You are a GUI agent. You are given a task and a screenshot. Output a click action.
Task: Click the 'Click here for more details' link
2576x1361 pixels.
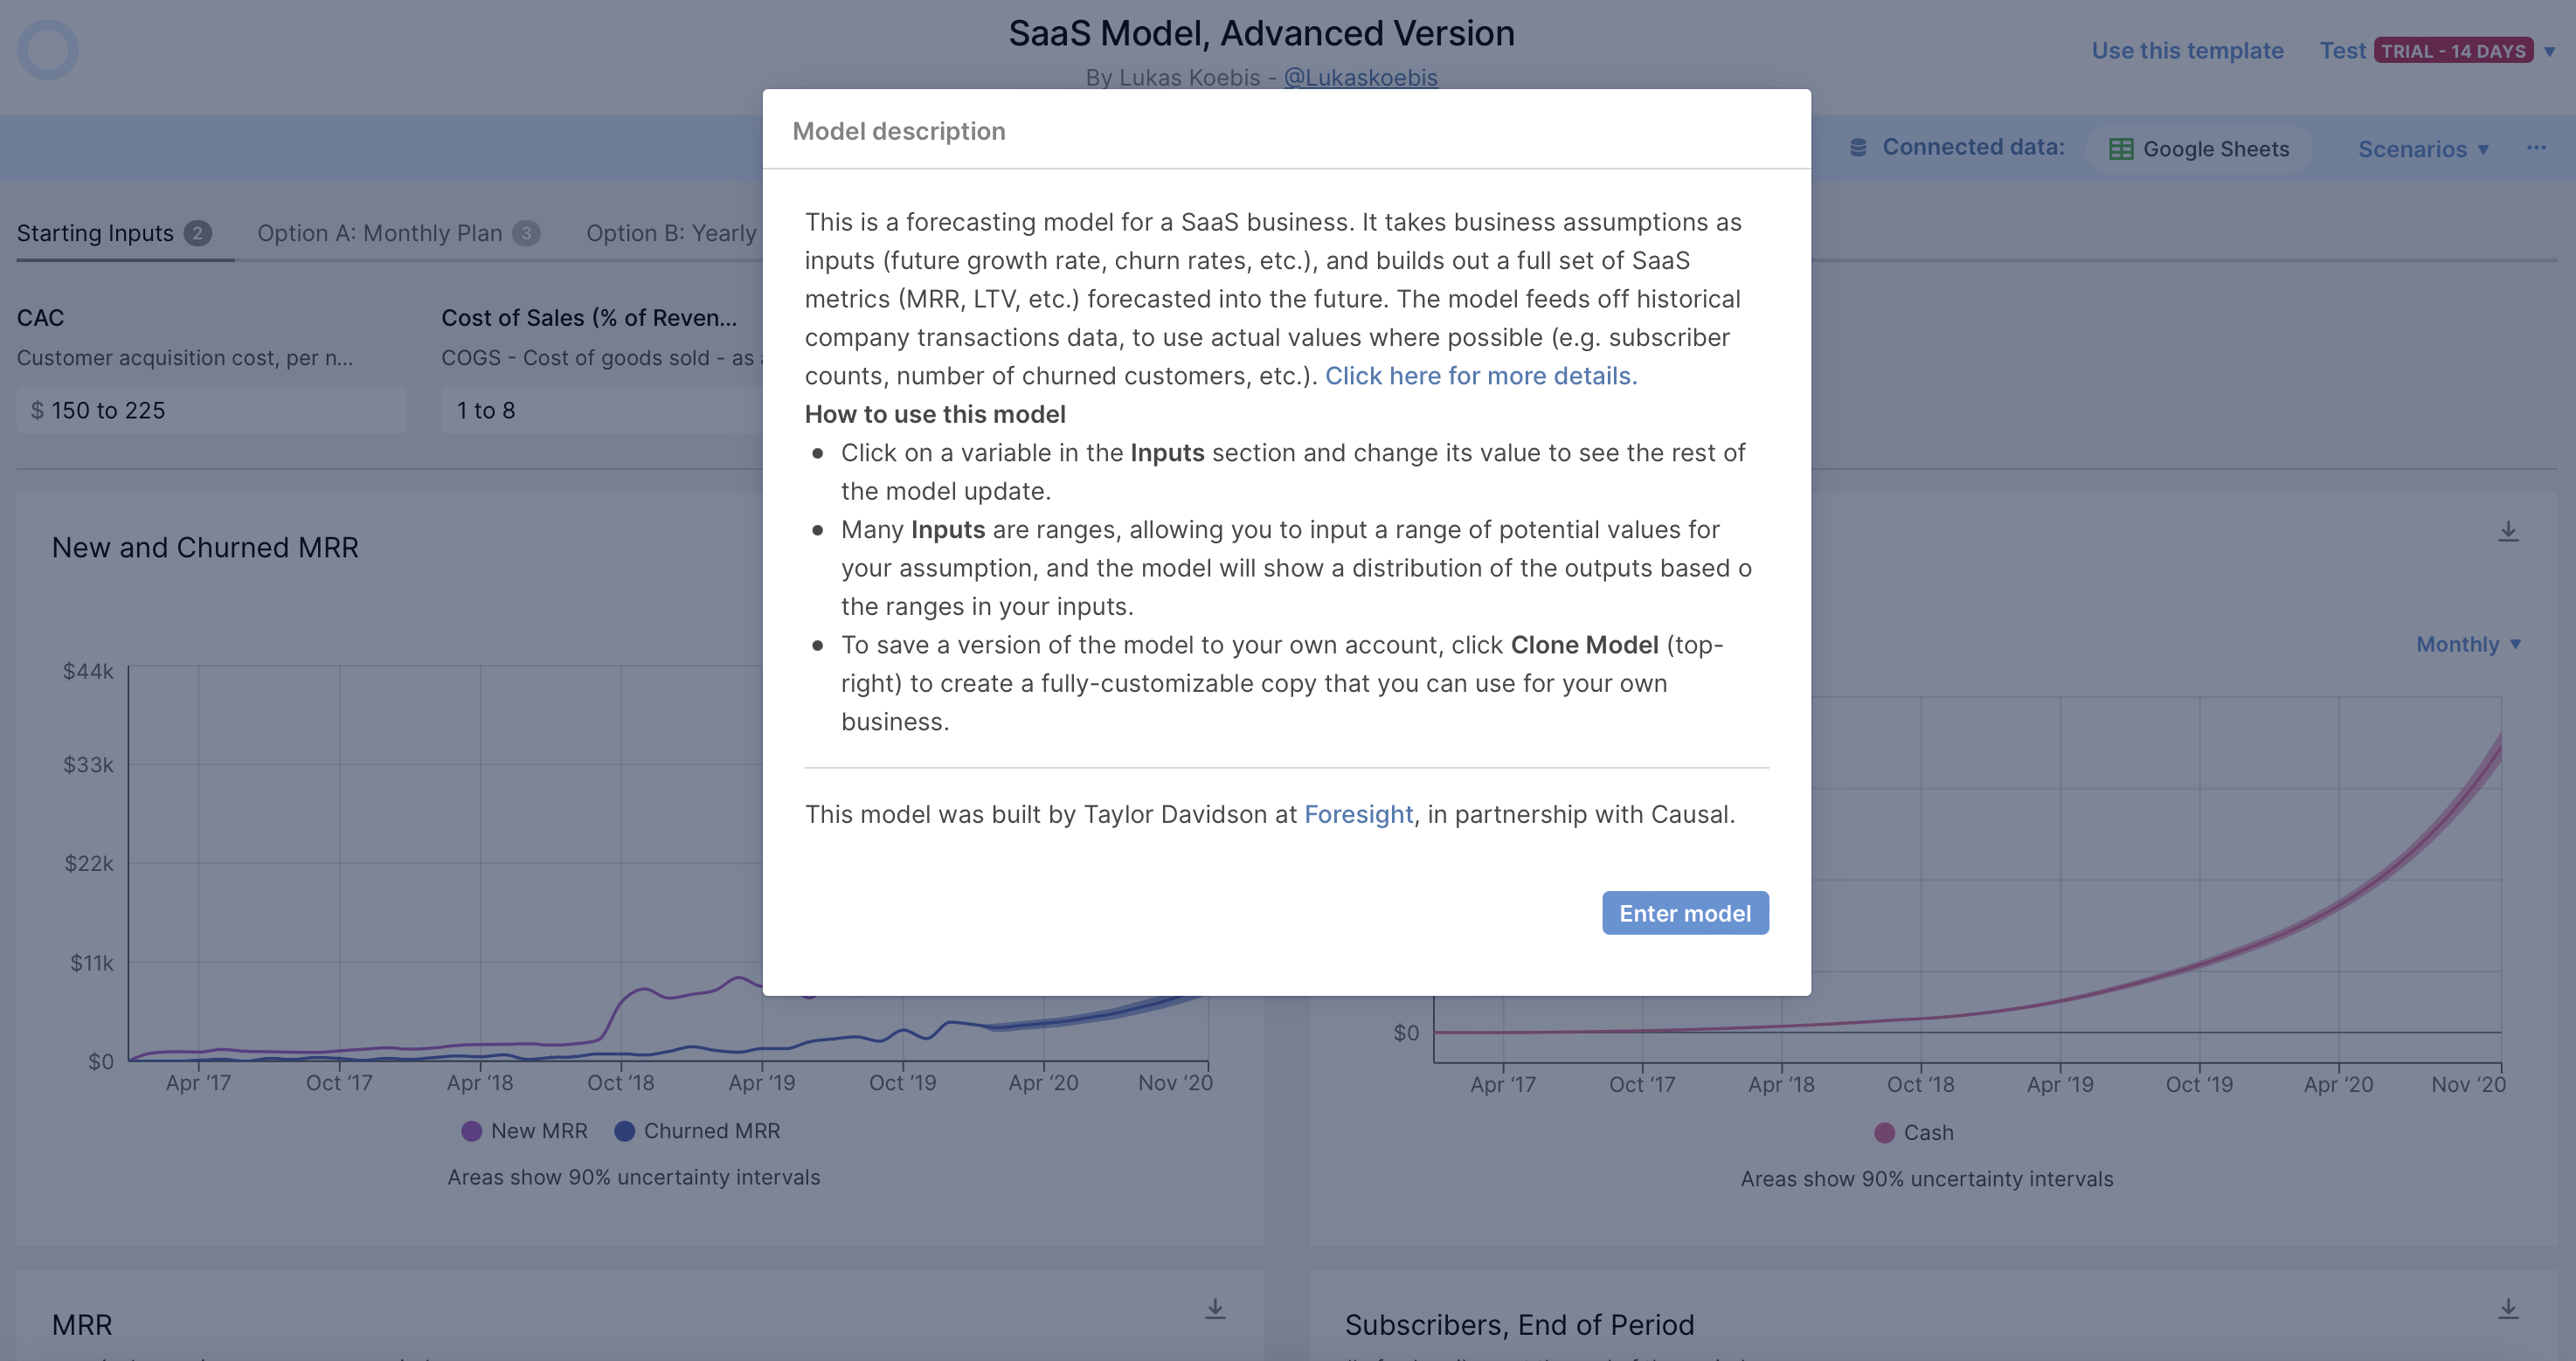(x=1480, y=376)
